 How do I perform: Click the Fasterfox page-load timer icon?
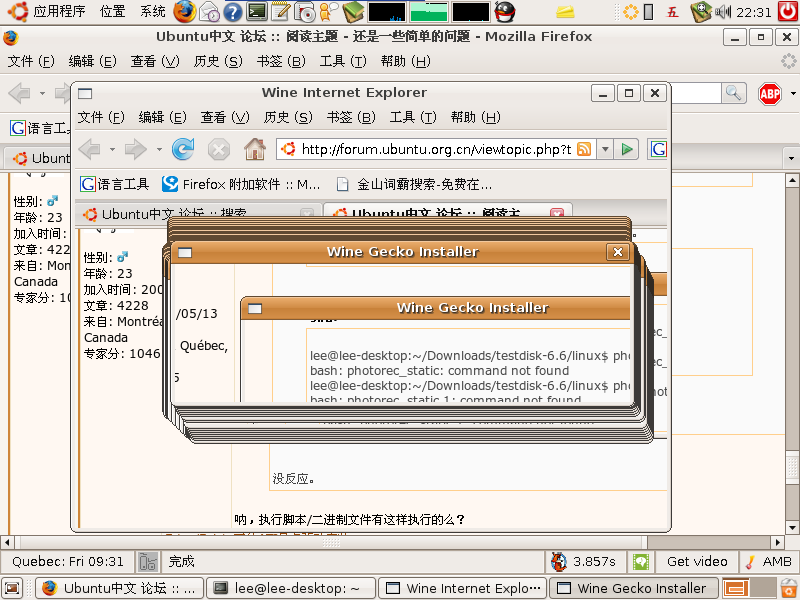[x=559, y=562]
